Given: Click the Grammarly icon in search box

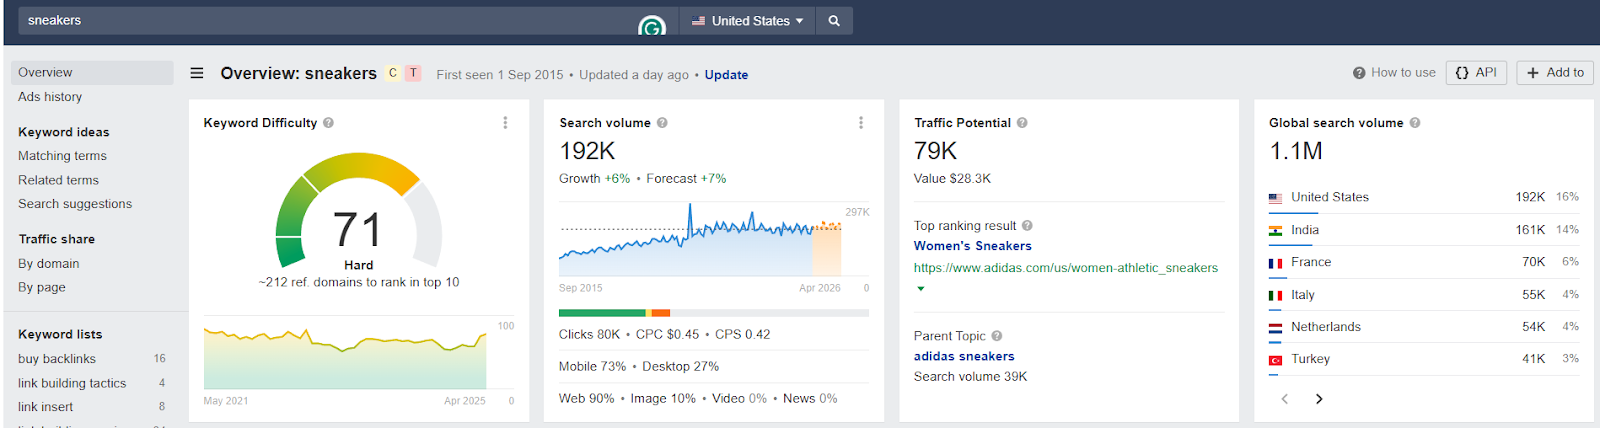Looking at the screenshot, I should click(652, 27).
